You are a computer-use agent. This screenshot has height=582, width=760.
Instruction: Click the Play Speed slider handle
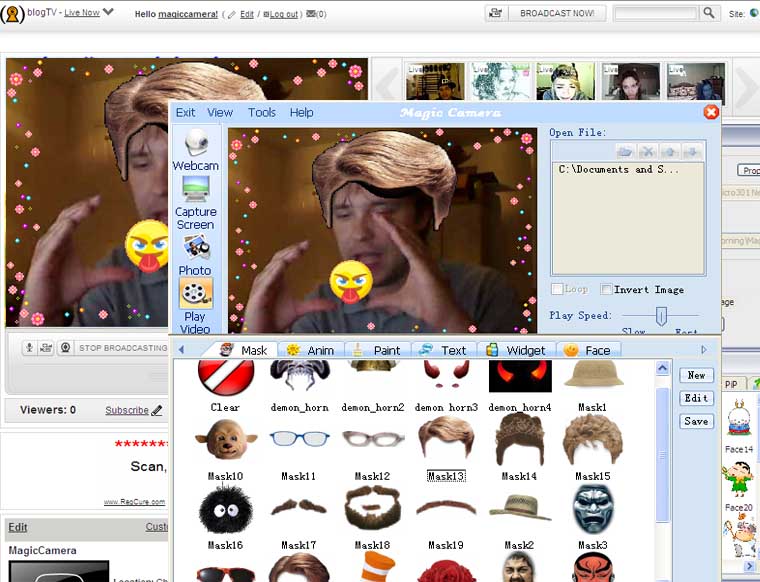[x=660, y=316]
